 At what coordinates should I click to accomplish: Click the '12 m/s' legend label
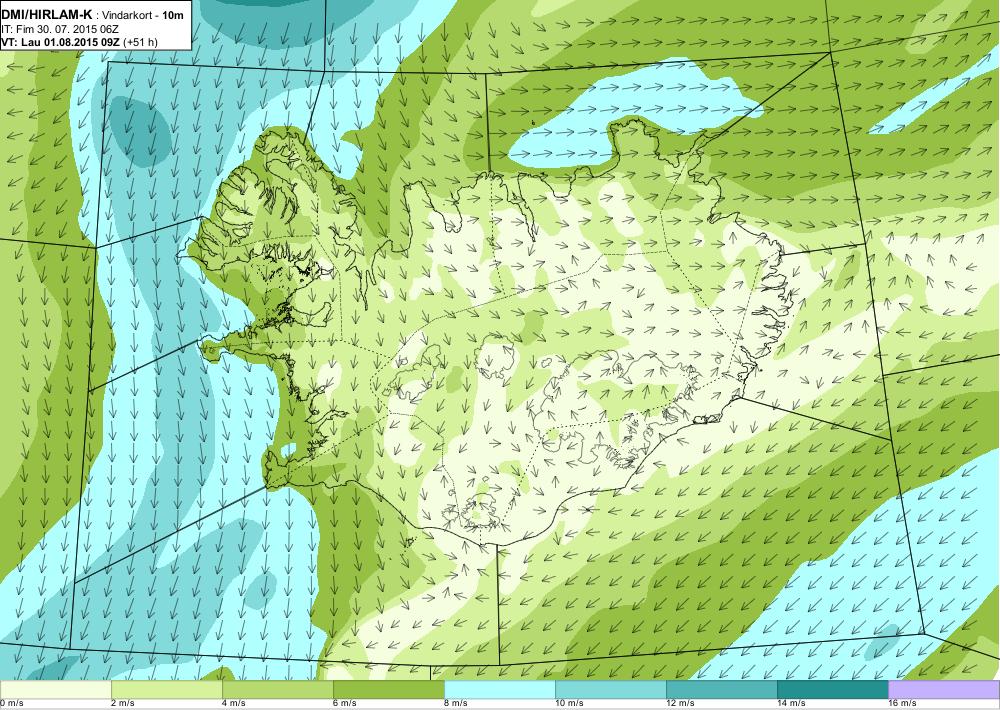click(681, 704)
